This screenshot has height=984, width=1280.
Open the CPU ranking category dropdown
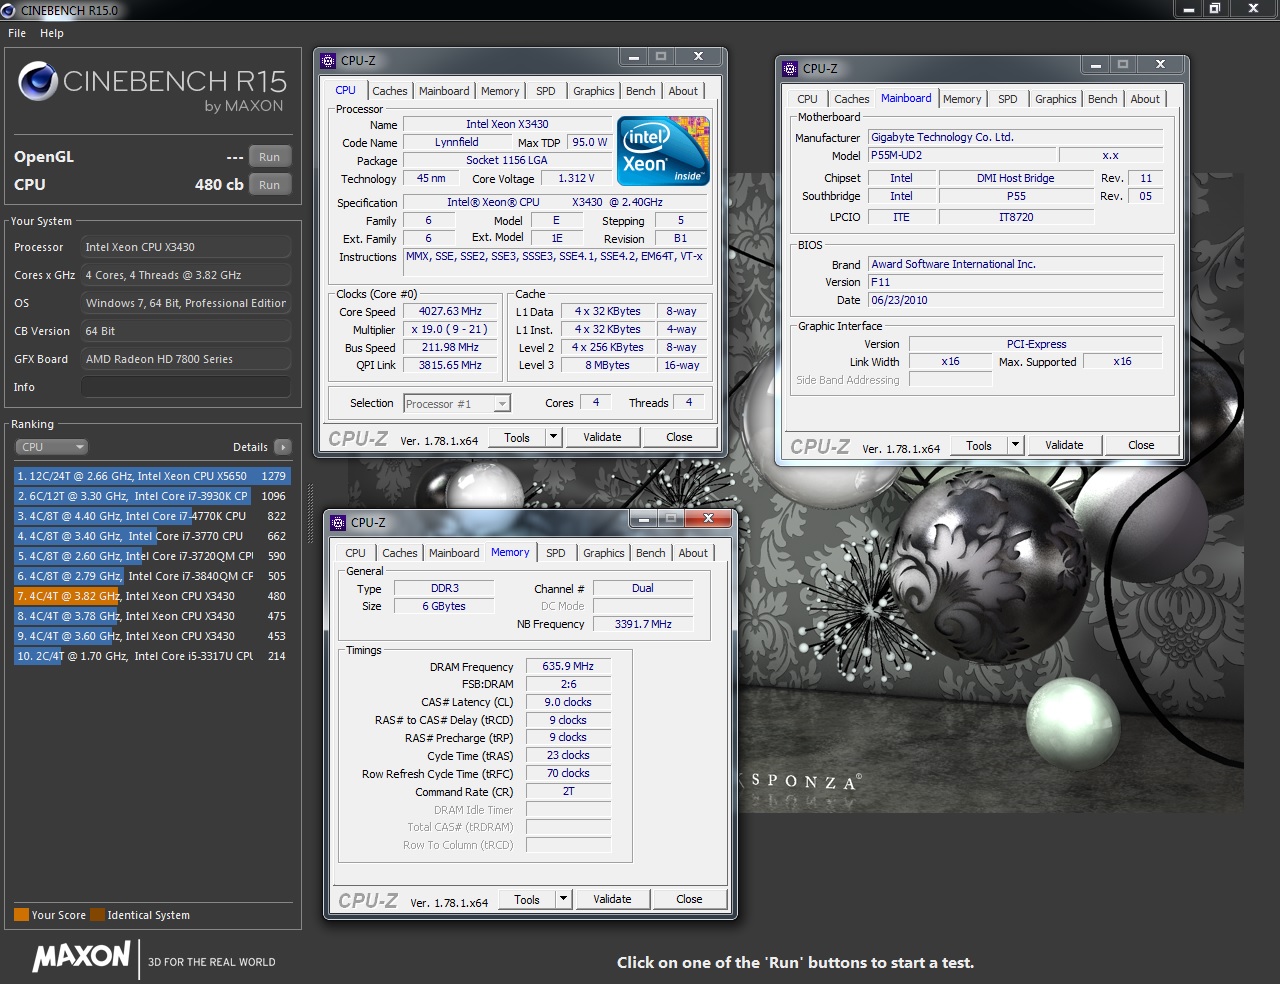(x=51, y=447)
